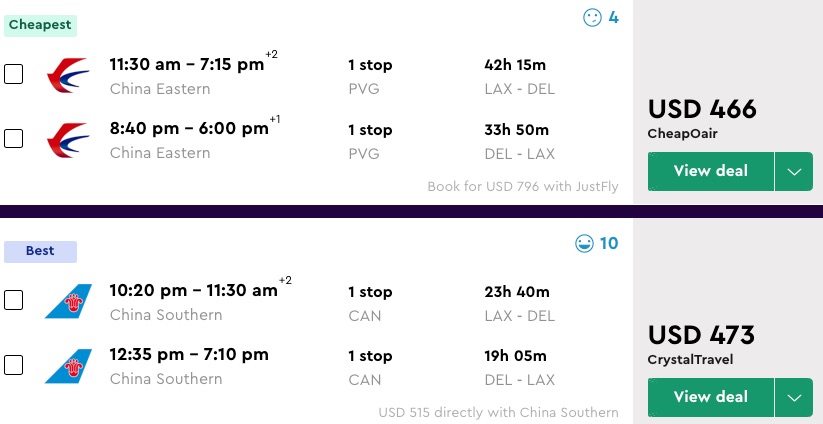Enable the 12:35 pm China Southern flight checkbox
This screenshot has width=823, height=424.
click(14, 365)
